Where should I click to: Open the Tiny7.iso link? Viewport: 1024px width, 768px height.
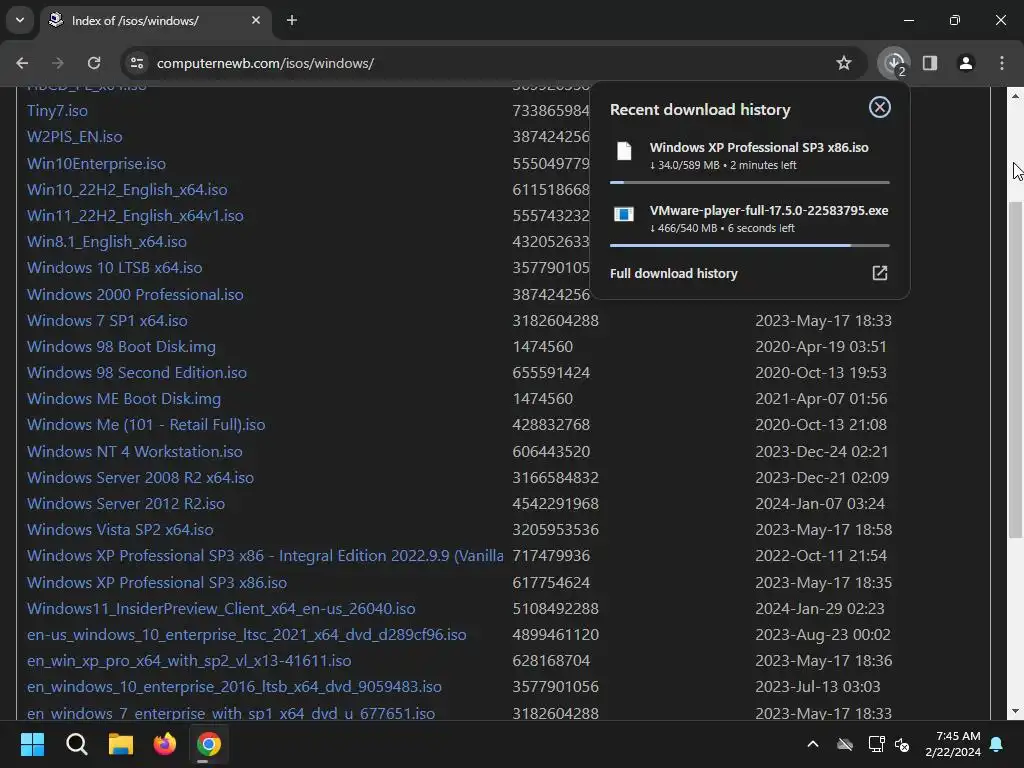[57, 110]
